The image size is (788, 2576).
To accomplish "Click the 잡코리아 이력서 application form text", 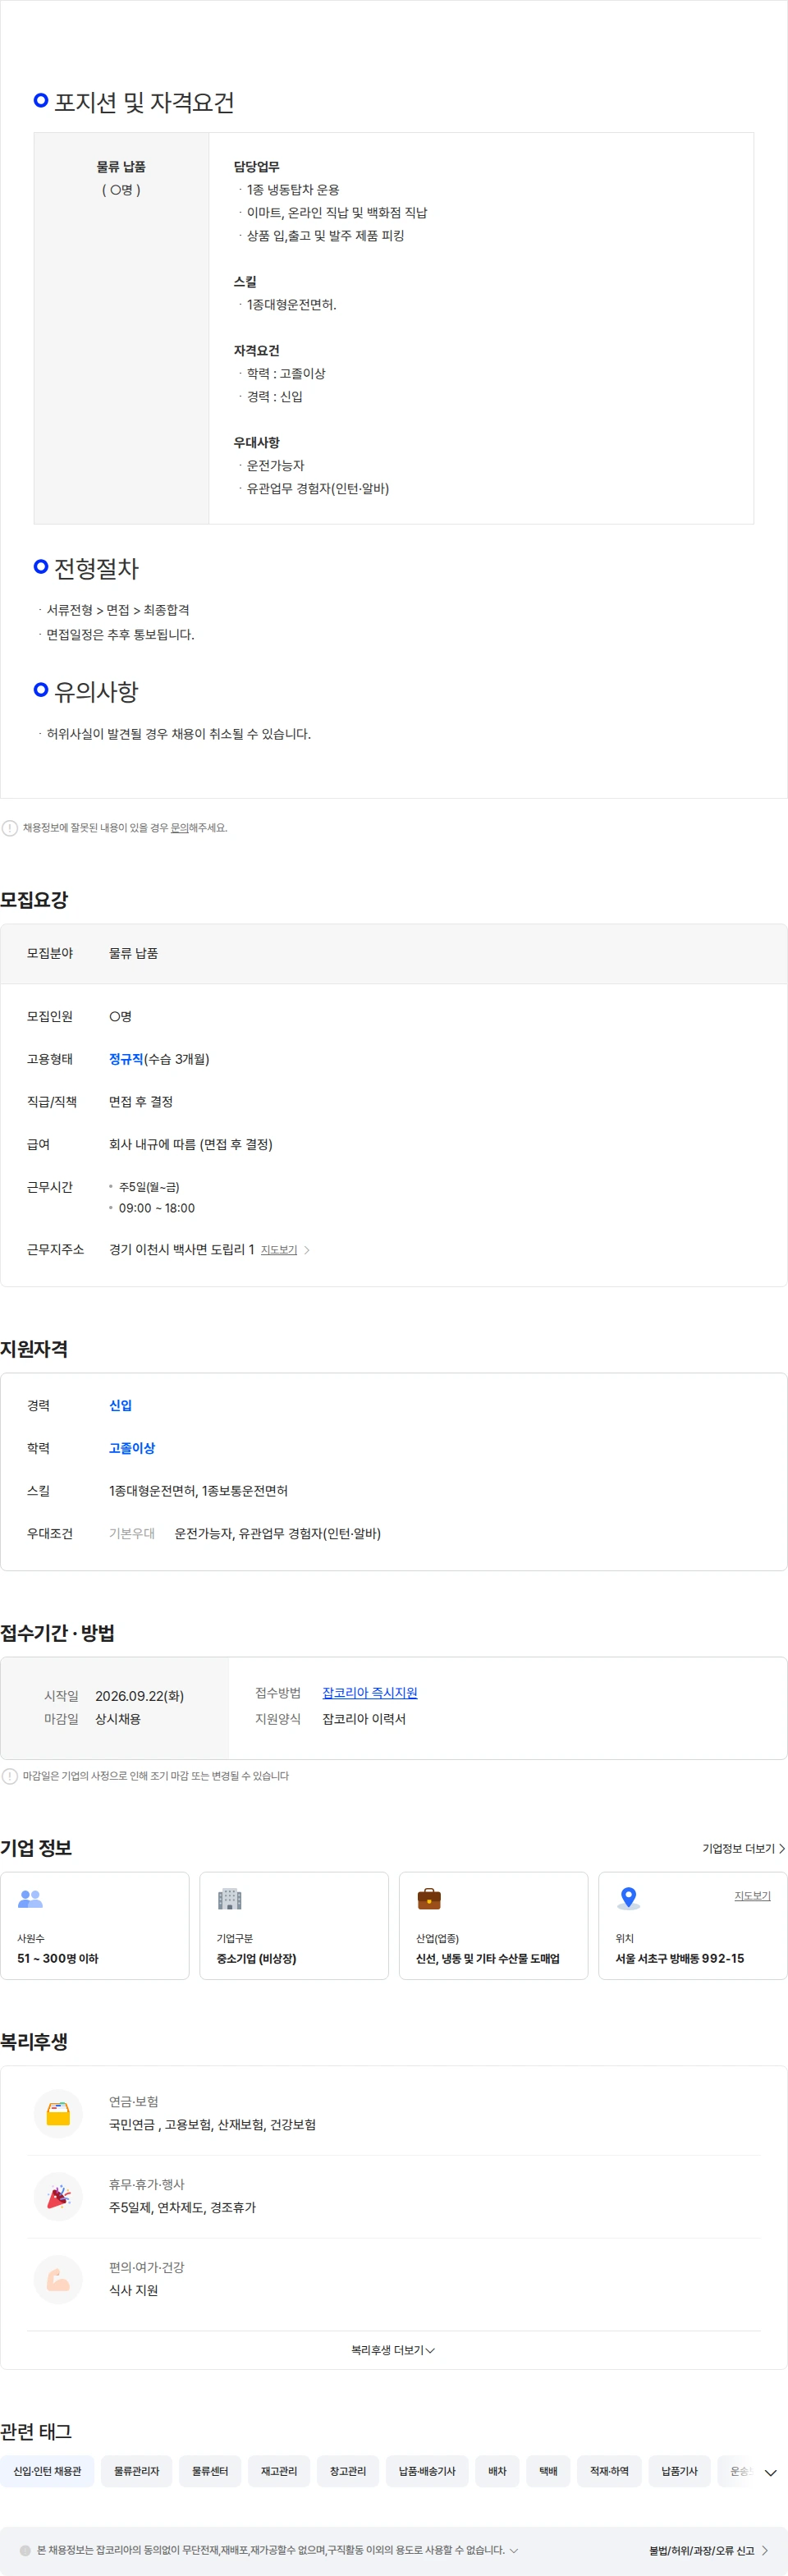I will tap(364, 1719).
